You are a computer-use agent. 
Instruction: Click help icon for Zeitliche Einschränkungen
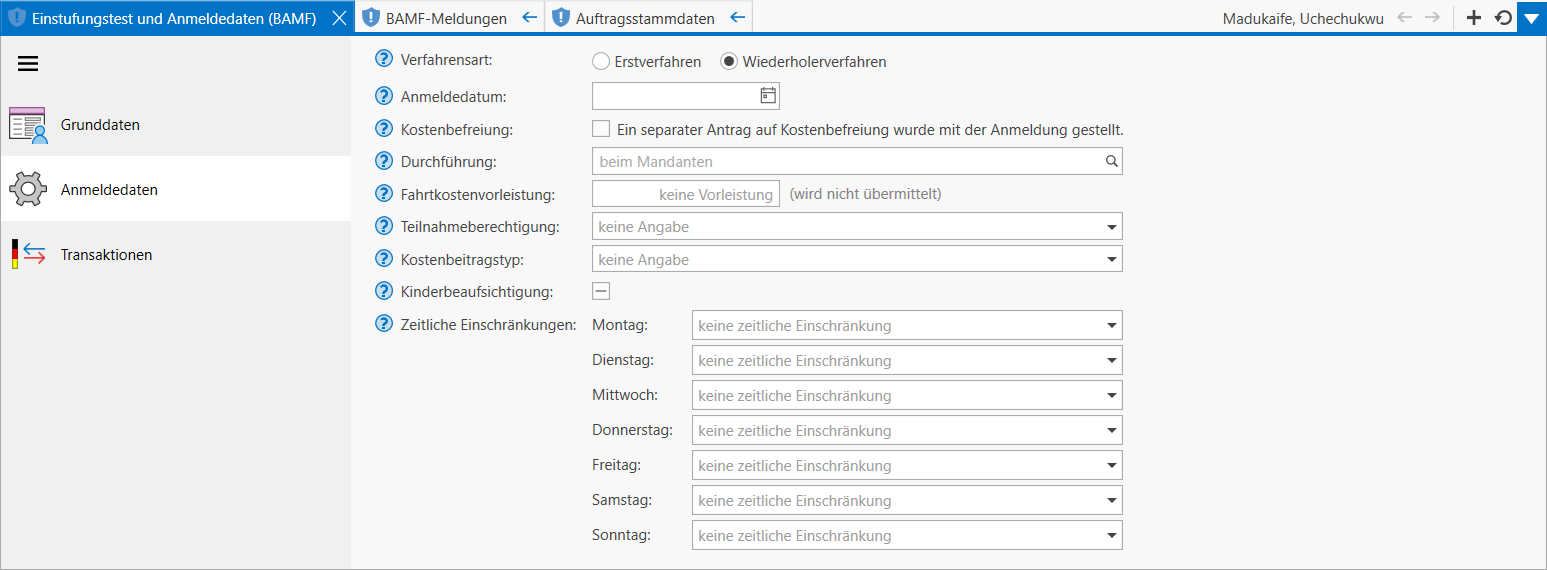(383, 324)
